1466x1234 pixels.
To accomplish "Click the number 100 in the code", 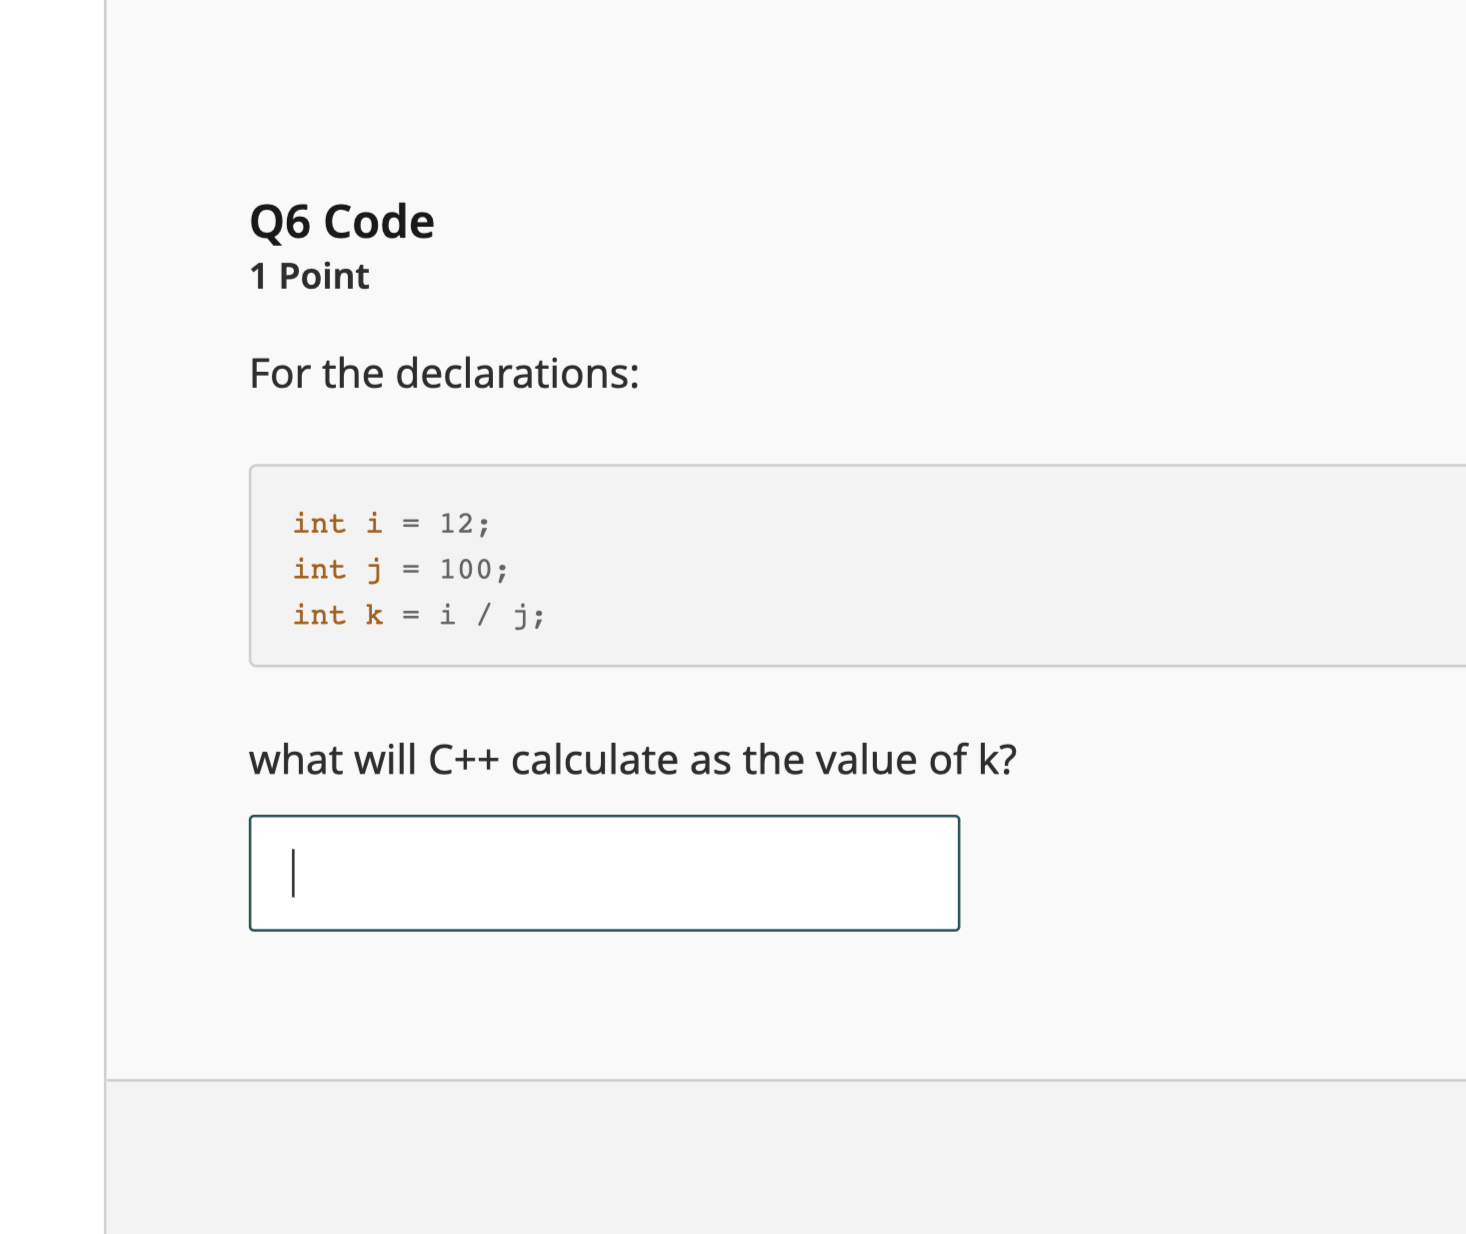I will coord(465,569).
